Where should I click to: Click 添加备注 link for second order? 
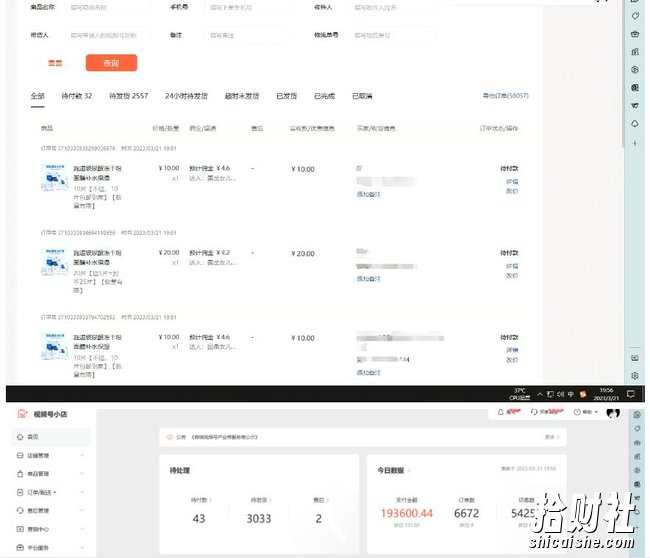369,279
